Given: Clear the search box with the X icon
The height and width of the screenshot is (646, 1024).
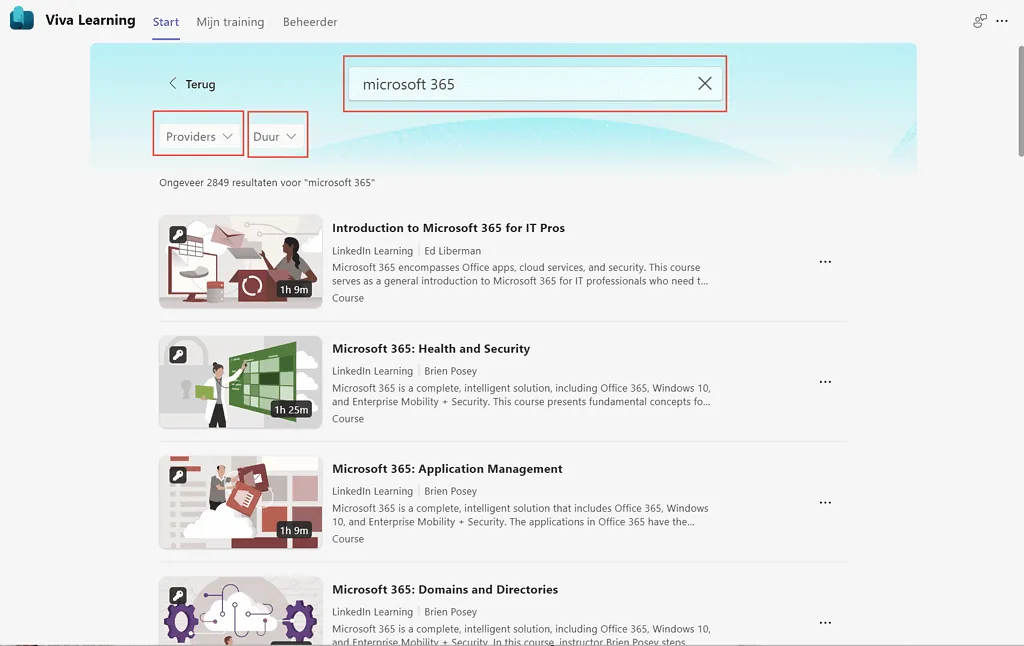Looking at the screenshot, I should 705,84.
